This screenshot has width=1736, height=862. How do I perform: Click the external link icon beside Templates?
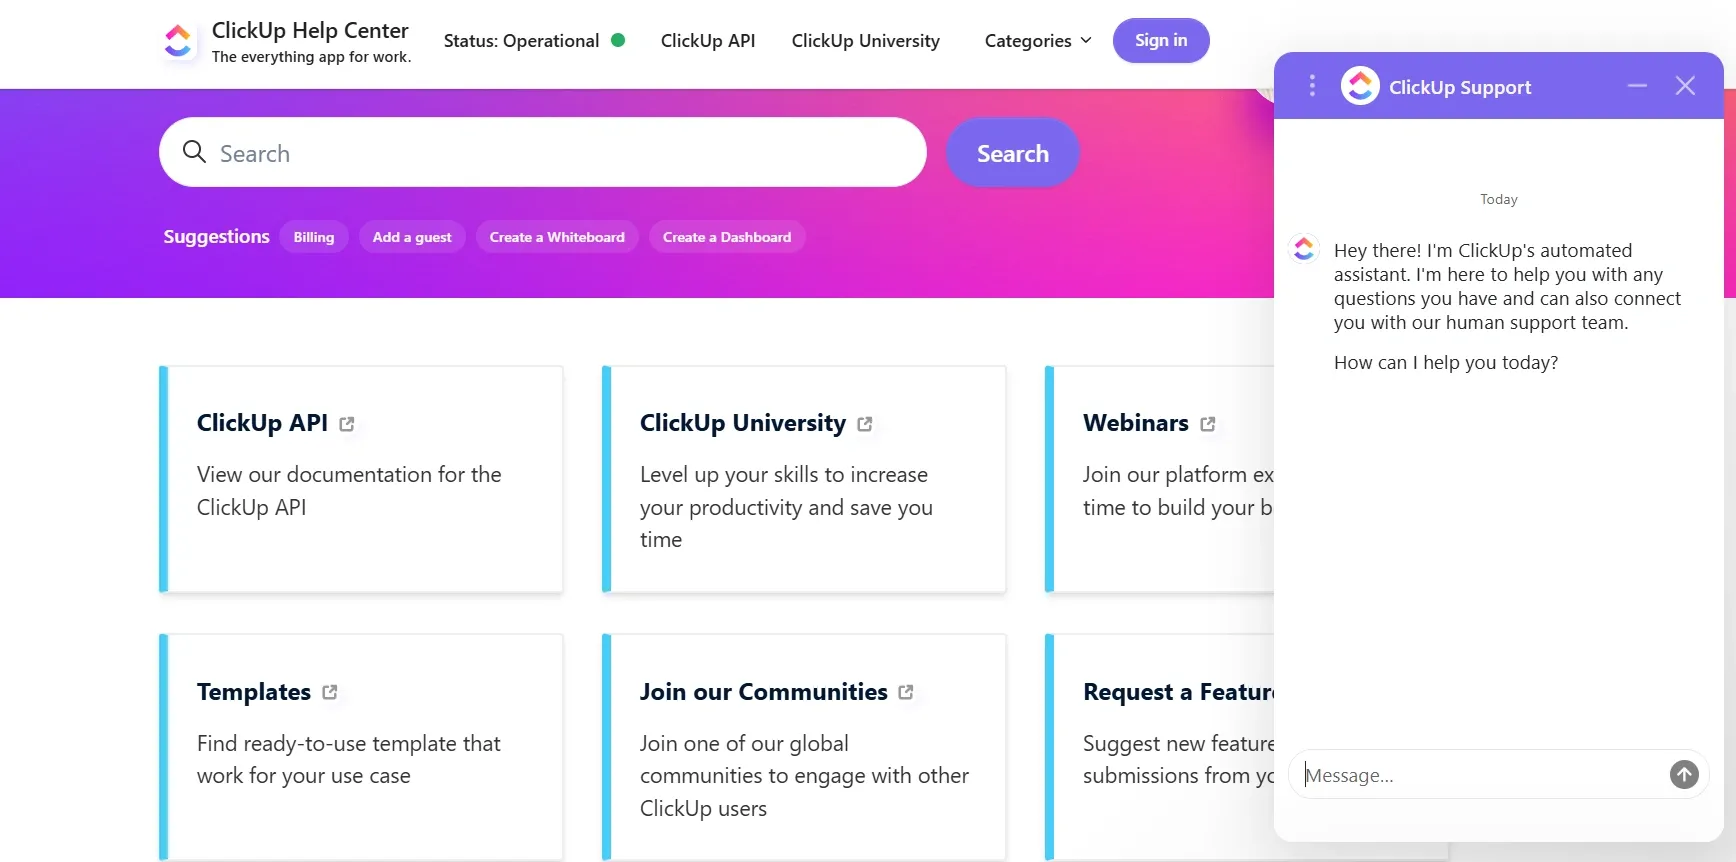(329, 692)
